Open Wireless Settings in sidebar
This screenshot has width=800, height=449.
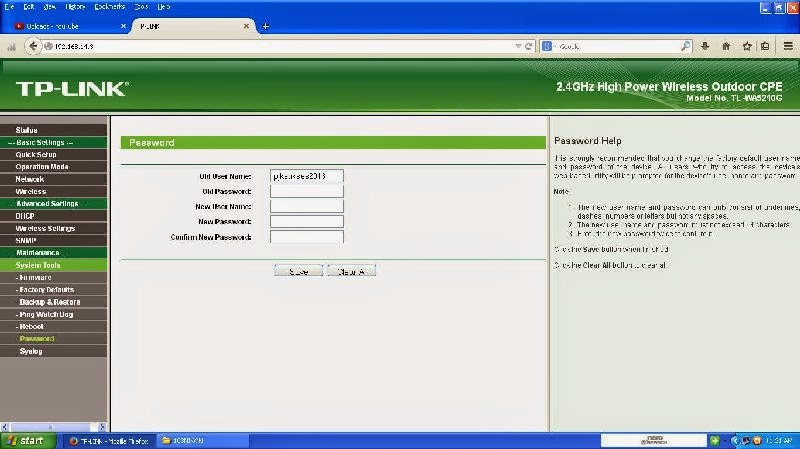[x=54, y=228]
